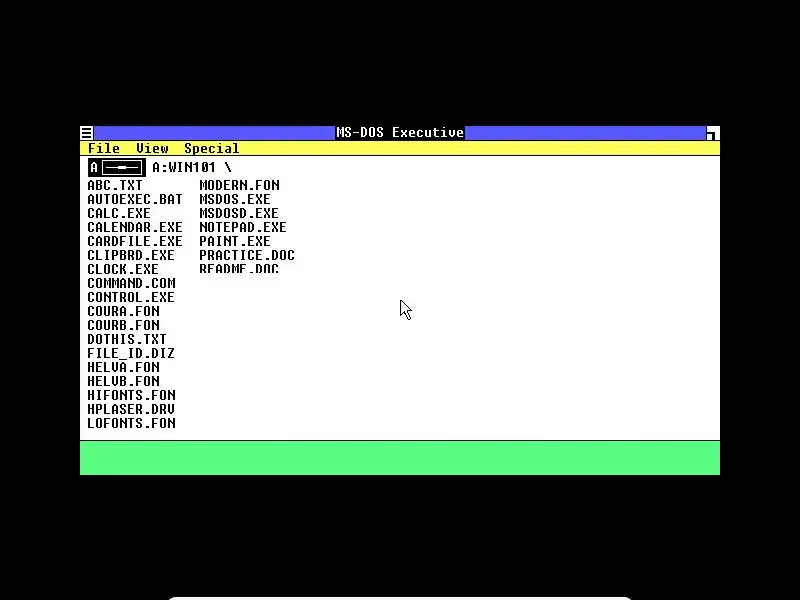Highlight PRACTICE.DOC
800x600 pixels.
tap(247, 255)
